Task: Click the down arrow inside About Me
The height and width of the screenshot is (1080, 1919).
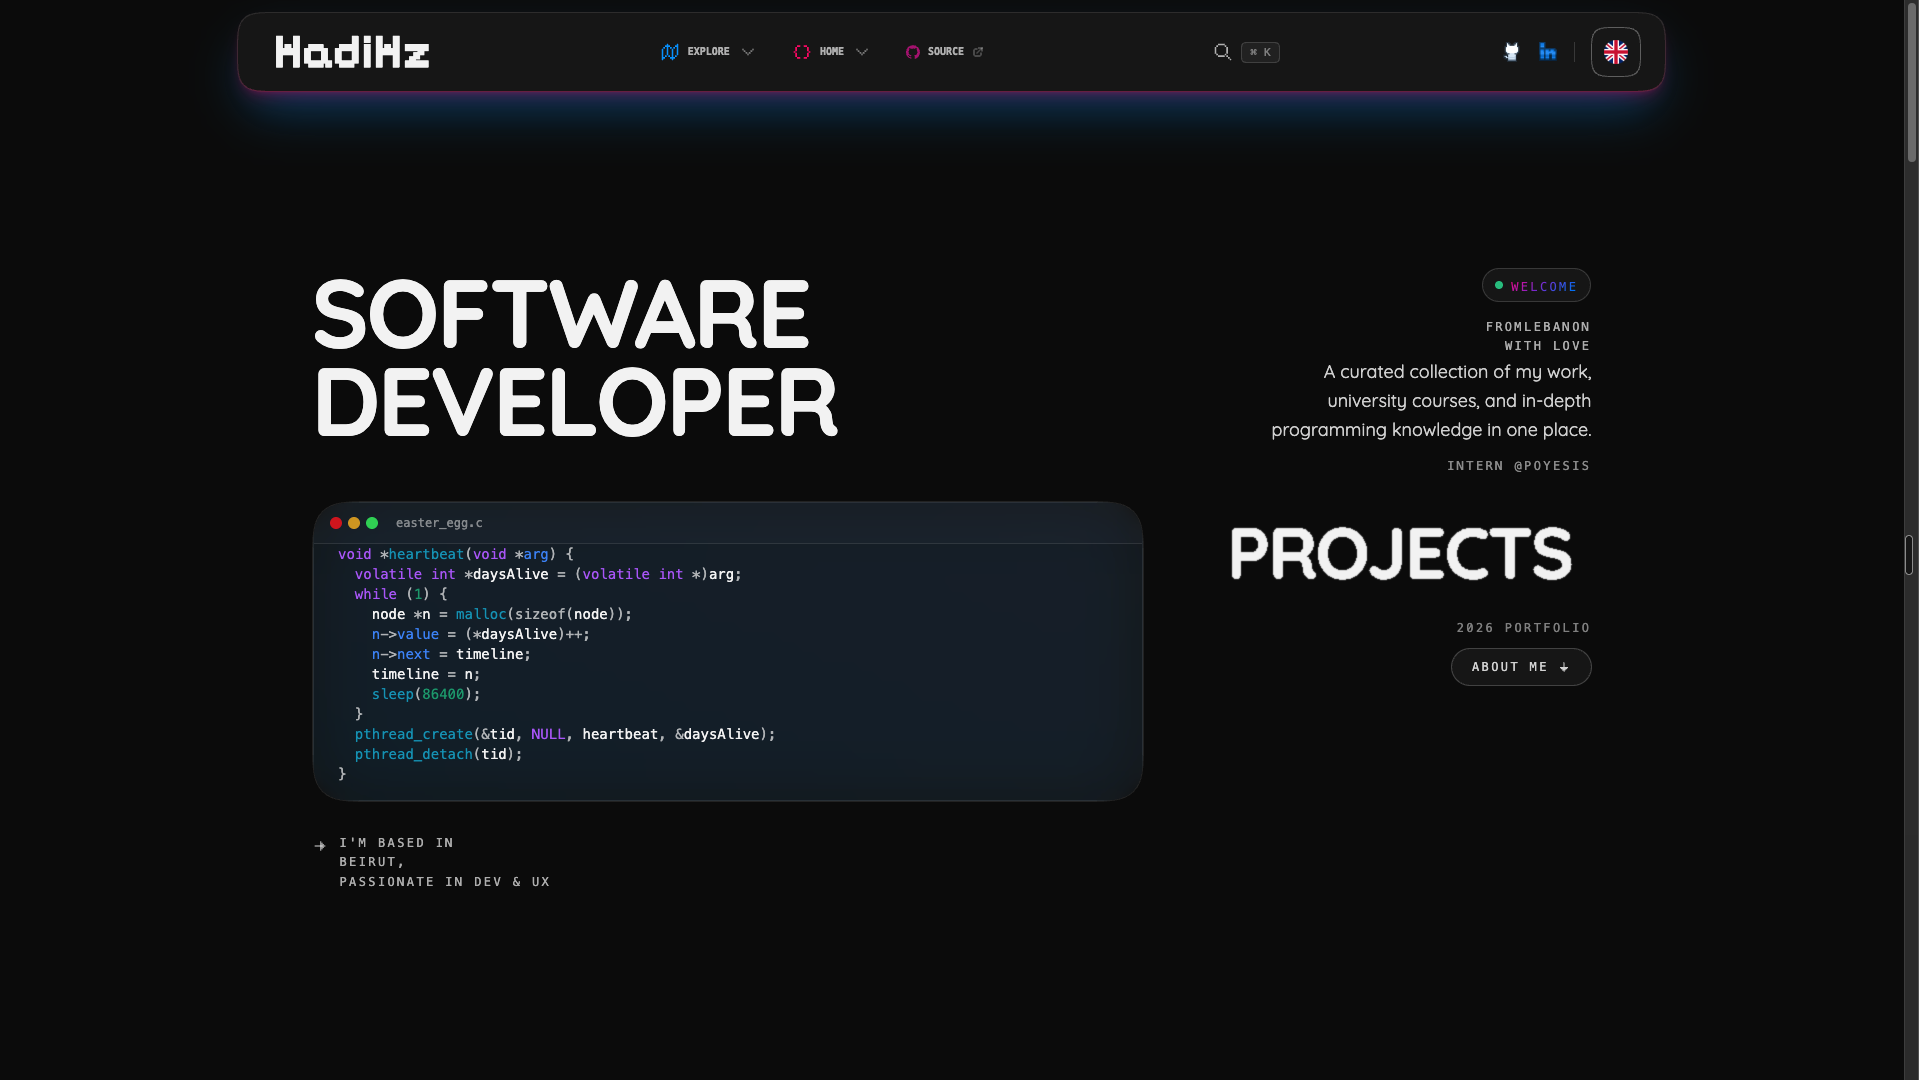Action: [1564, 667]
